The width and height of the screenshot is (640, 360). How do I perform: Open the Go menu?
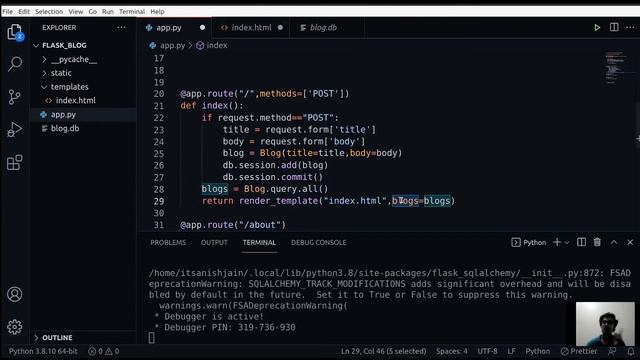pos(93,11)
